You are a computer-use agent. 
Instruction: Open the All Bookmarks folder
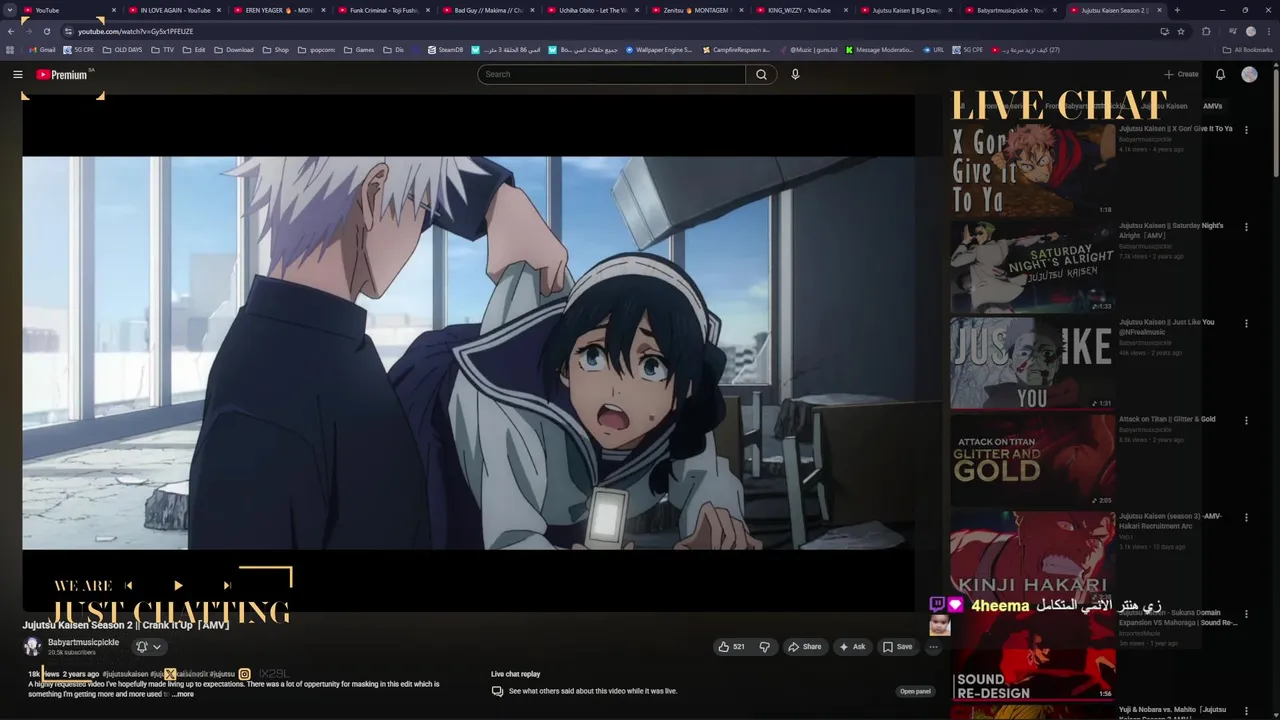[1249, 50]
